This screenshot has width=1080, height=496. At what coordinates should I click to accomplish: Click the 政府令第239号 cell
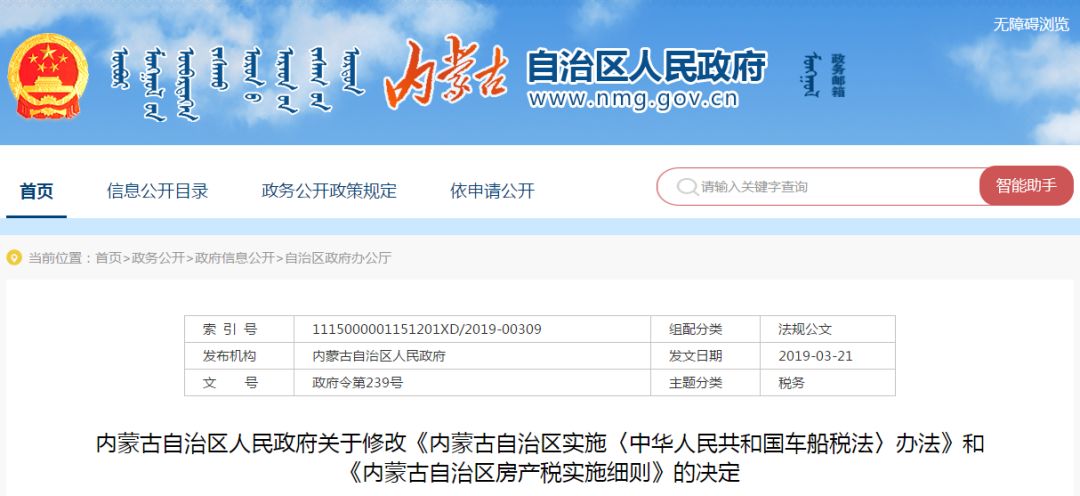472,382
